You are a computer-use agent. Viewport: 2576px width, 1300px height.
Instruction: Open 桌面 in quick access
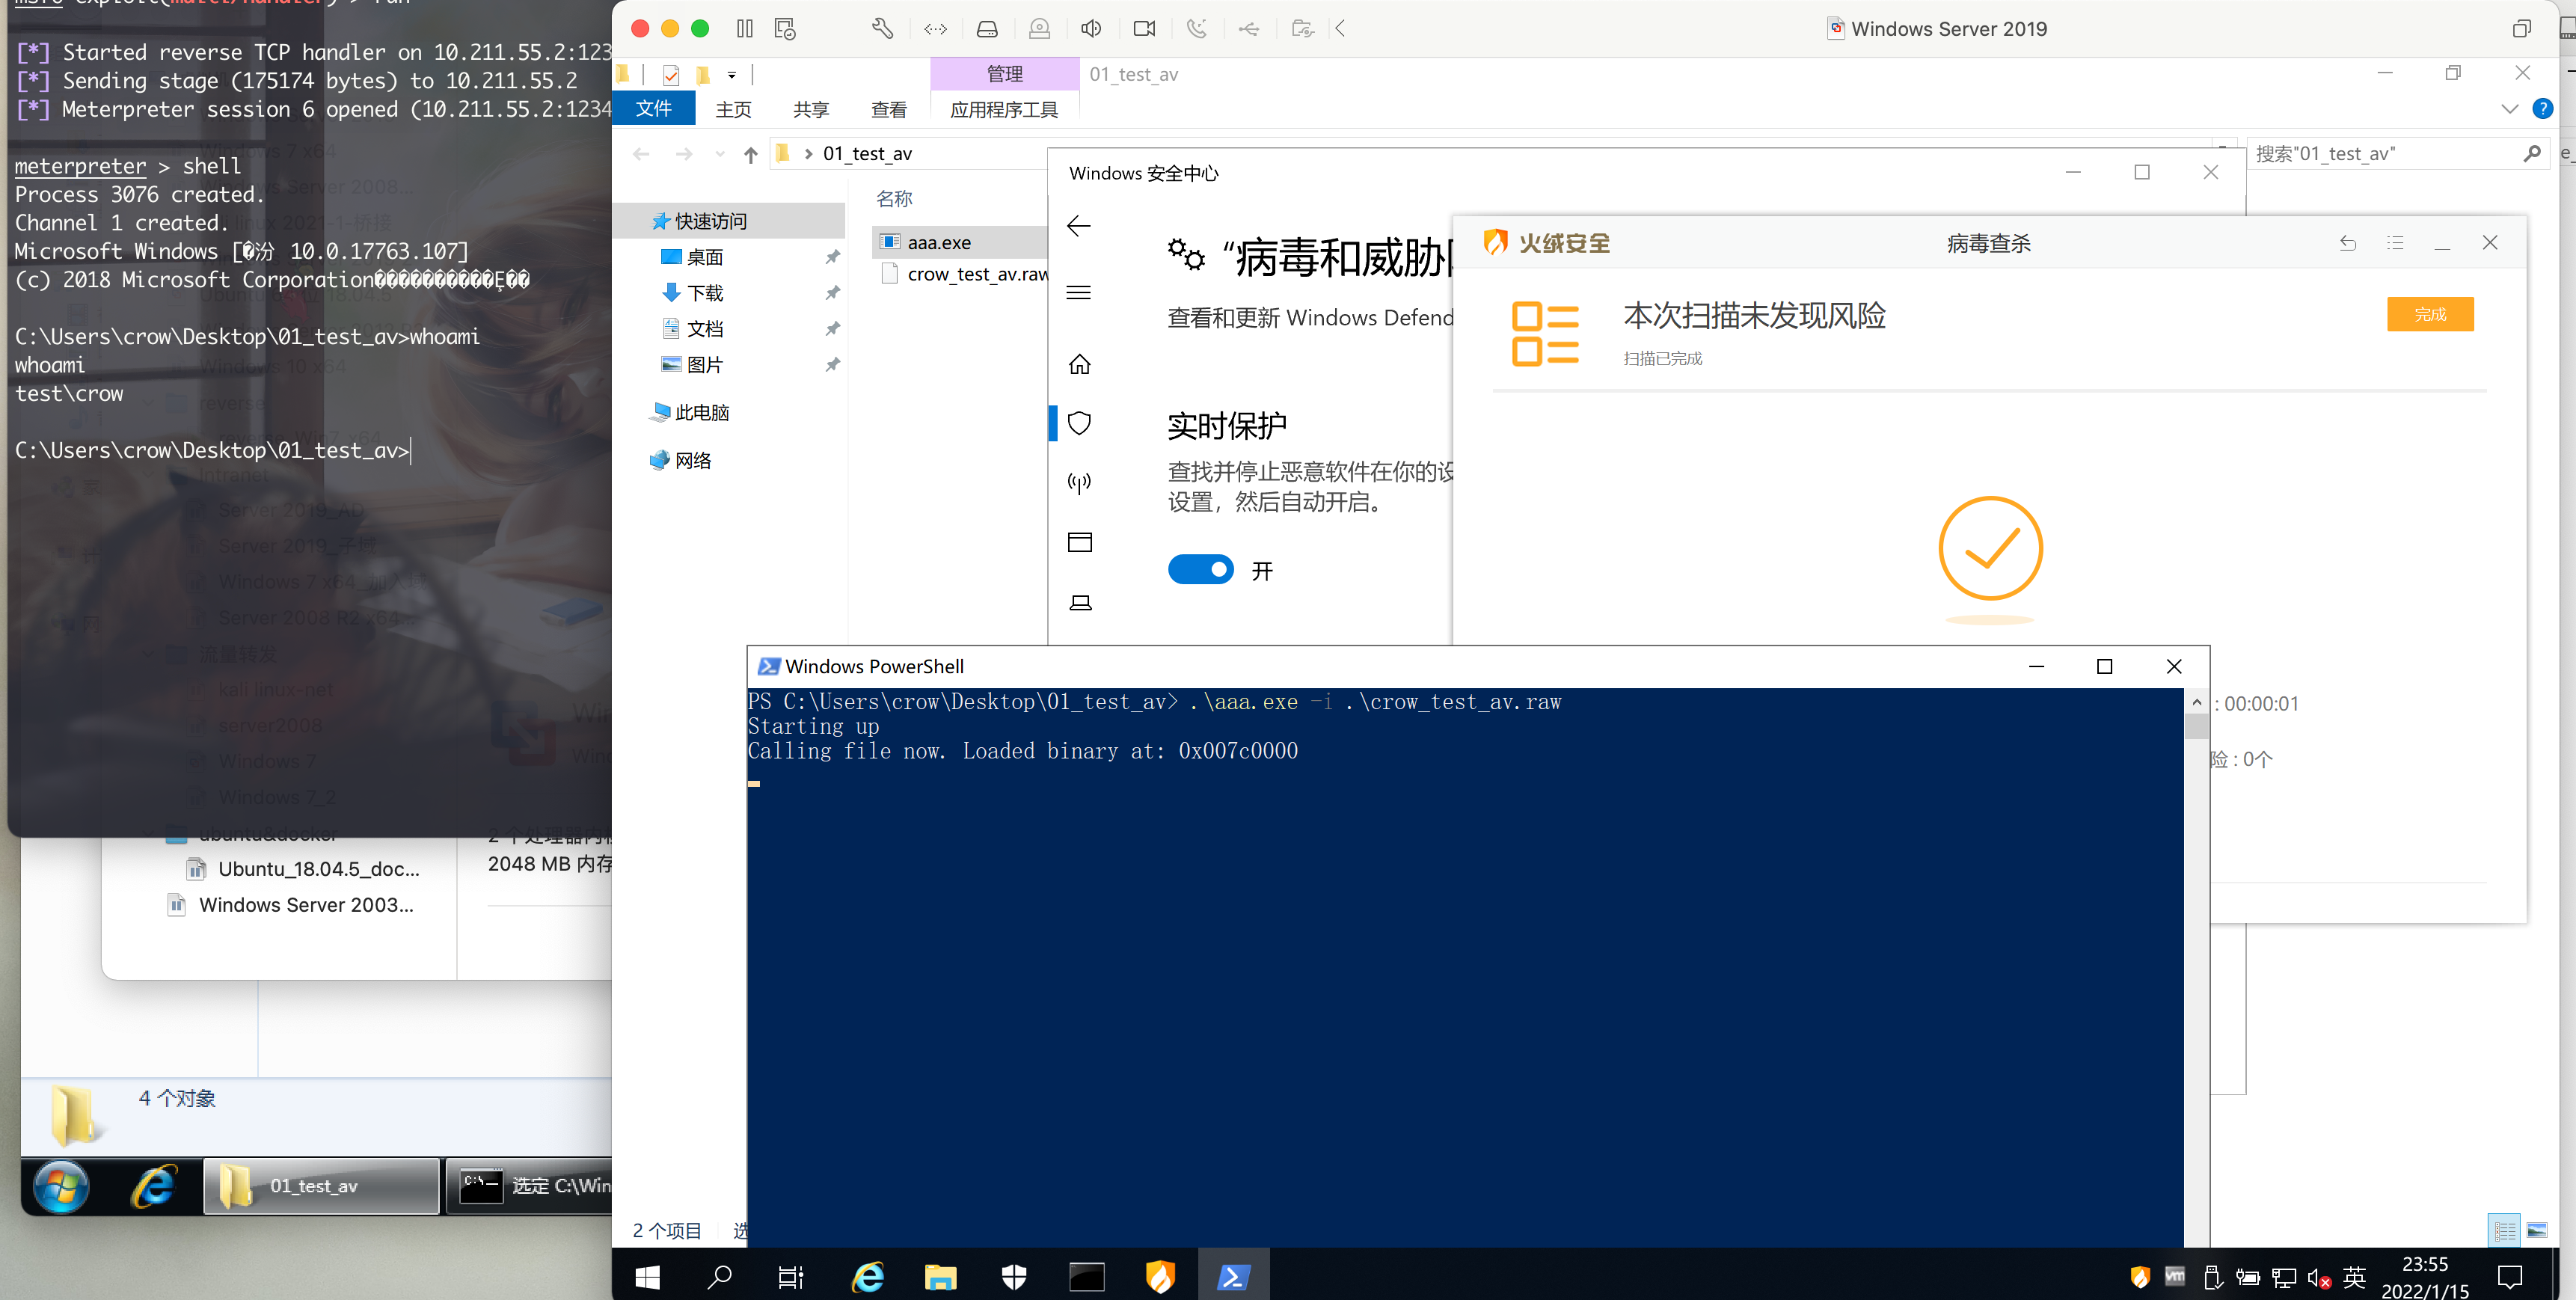coord(704,257)
